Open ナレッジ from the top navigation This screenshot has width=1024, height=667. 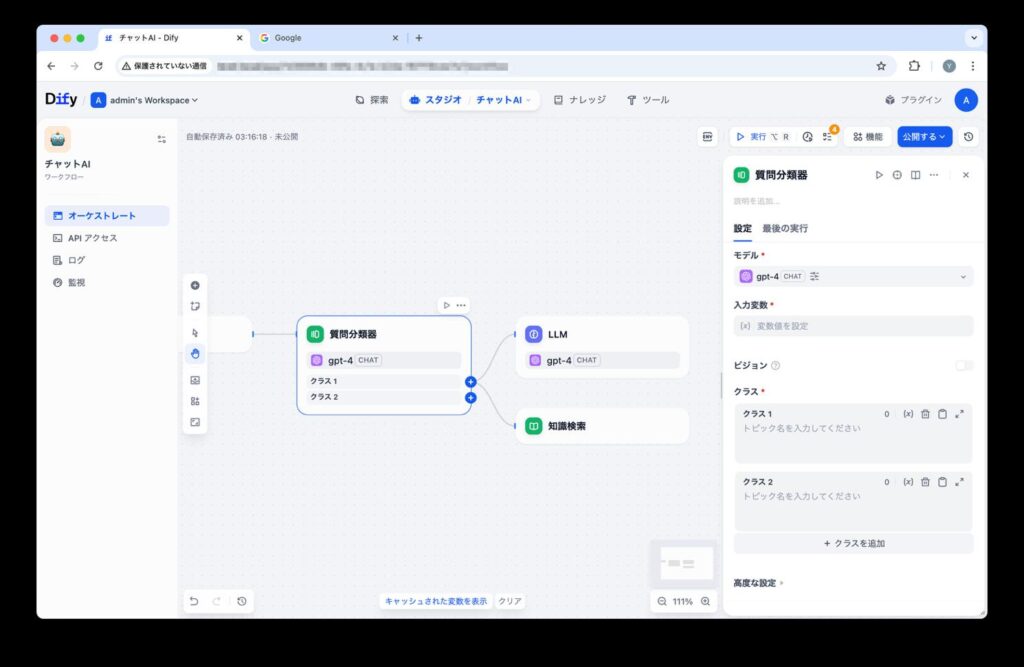pos(579,100)
